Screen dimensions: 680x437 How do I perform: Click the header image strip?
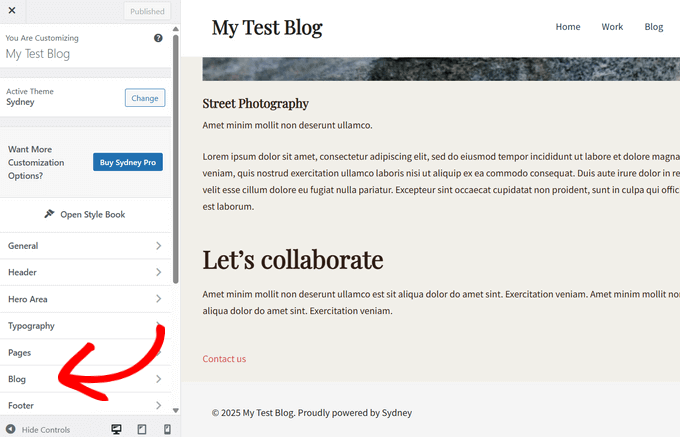441,69
